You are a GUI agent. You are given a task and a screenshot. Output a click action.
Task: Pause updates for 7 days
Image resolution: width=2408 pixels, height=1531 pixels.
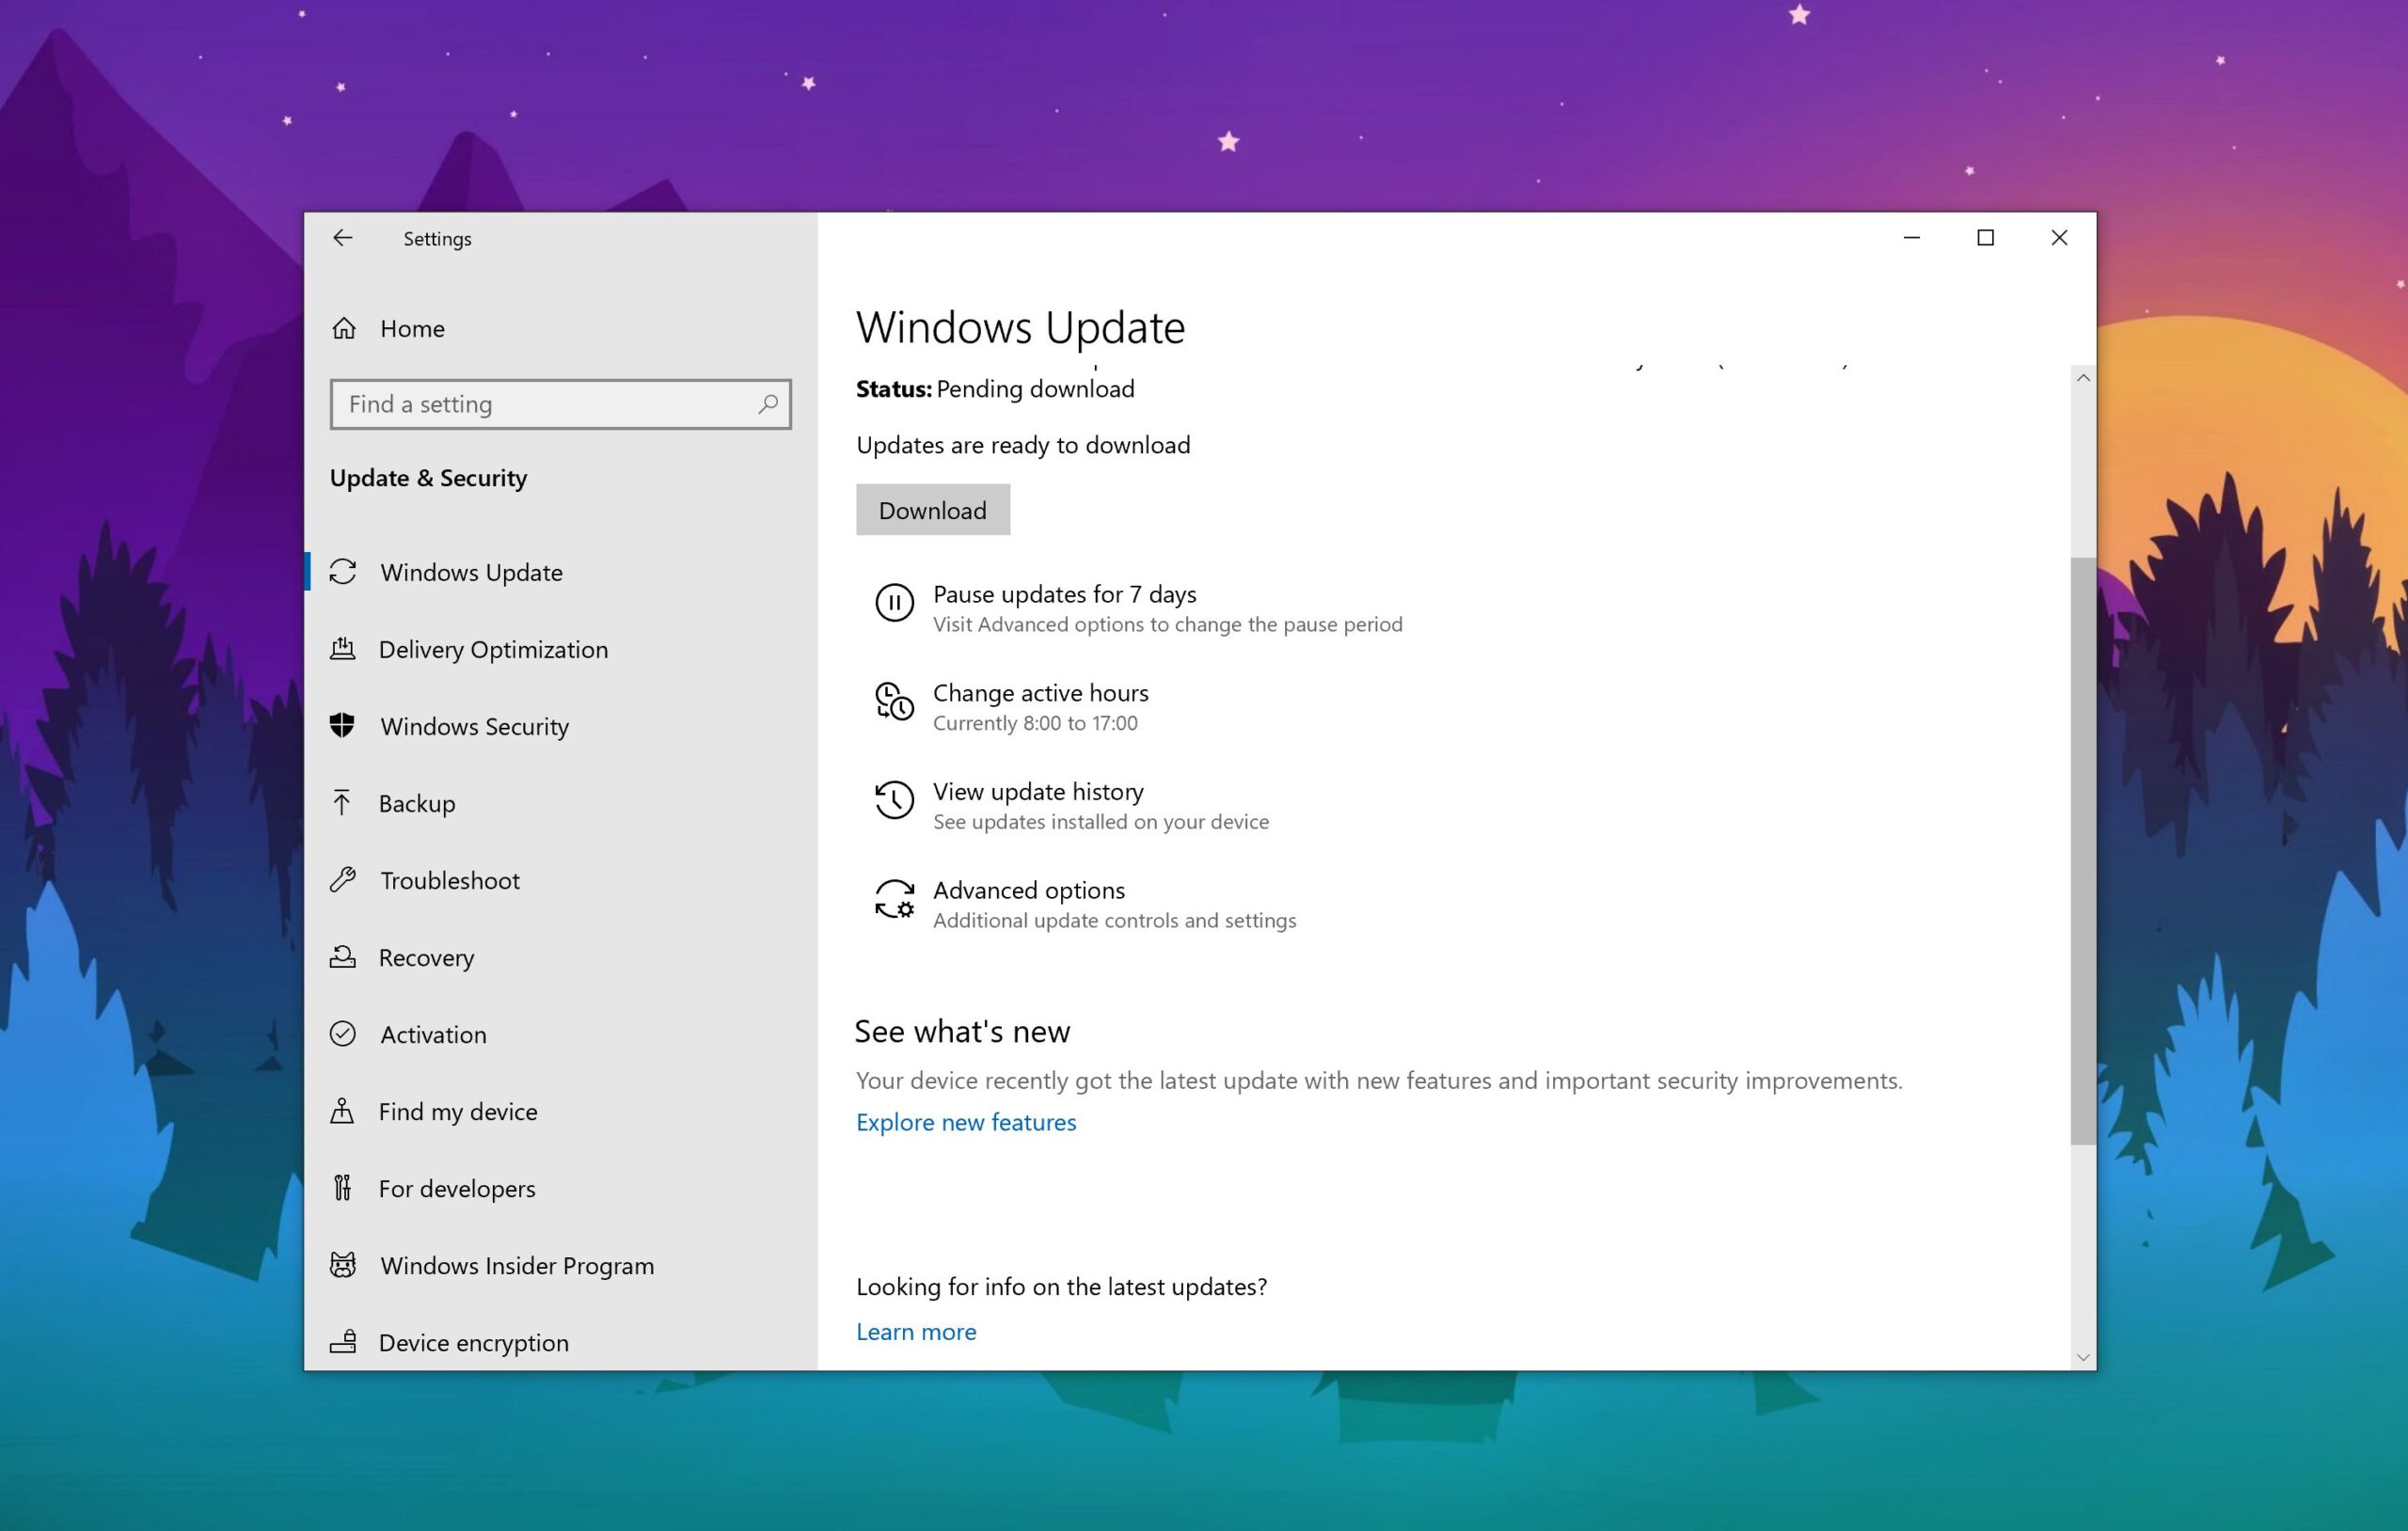click(1138, 608)
